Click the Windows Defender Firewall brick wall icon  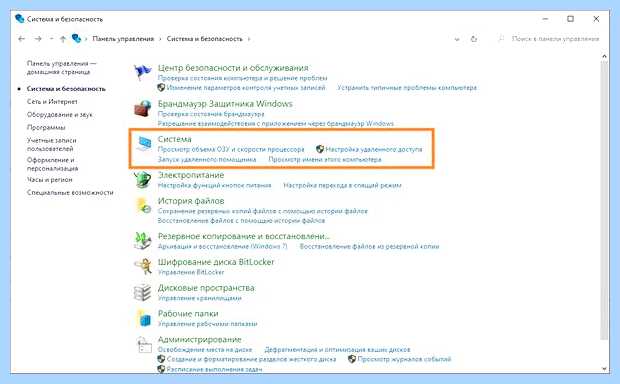coord(142,108)
